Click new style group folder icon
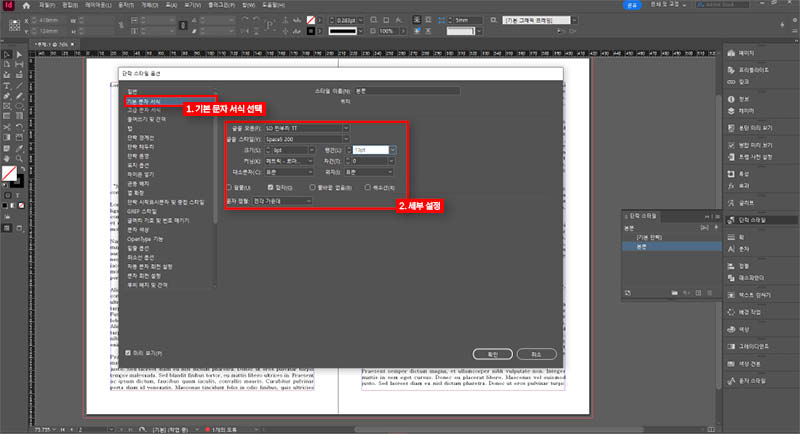The width and height of the screenshot is (800, 434). coord(674,293)
